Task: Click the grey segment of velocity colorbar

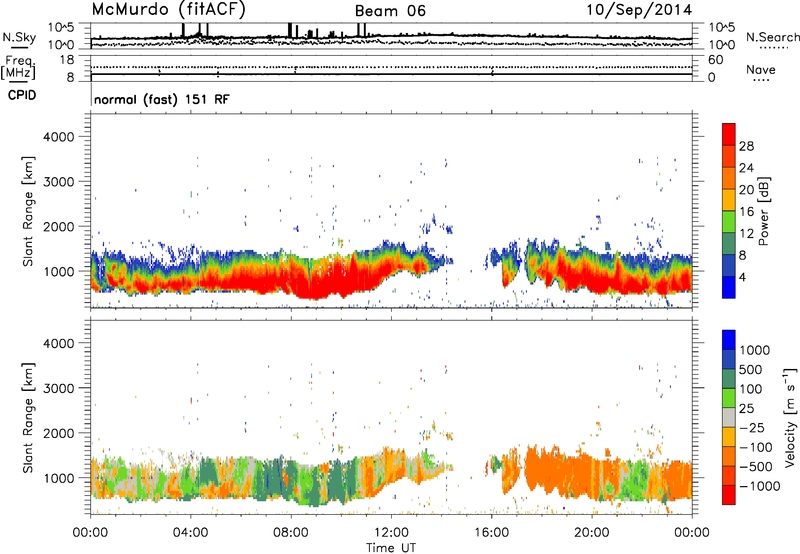Action: [x=729, y=417]
